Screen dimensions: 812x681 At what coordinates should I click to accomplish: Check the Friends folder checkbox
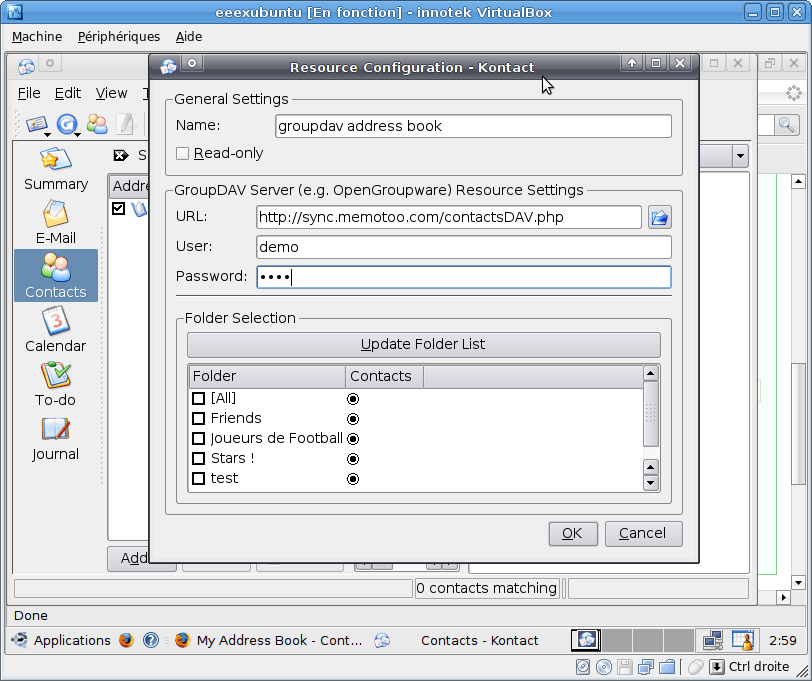pyautogui.click(x=198, y=418)
